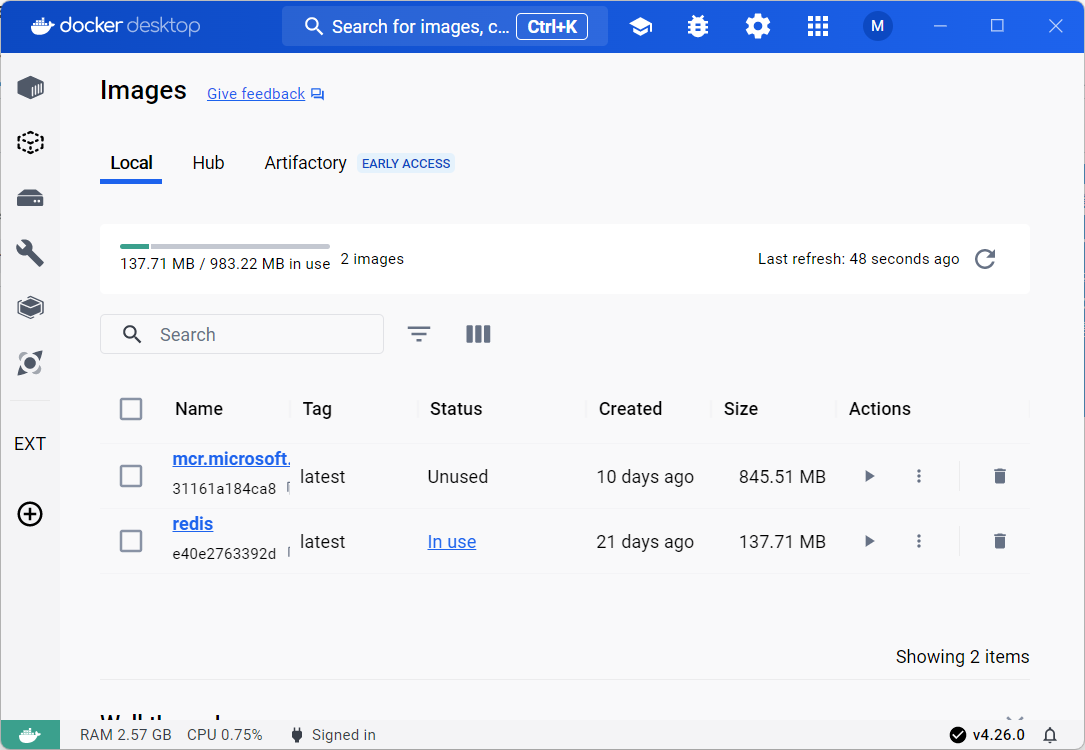
Task: Select the Images view in the sidebar
Action: [30, 142]
